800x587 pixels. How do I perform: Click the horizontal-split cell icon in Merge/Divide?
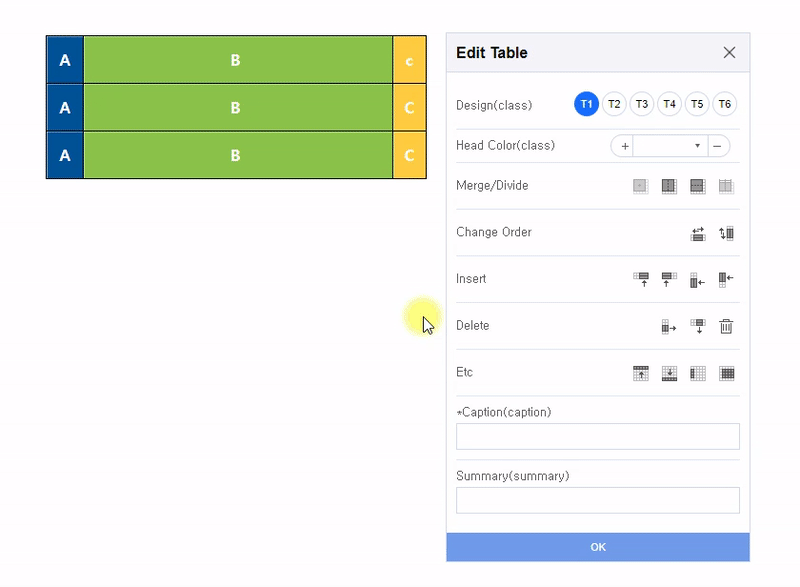698,186
